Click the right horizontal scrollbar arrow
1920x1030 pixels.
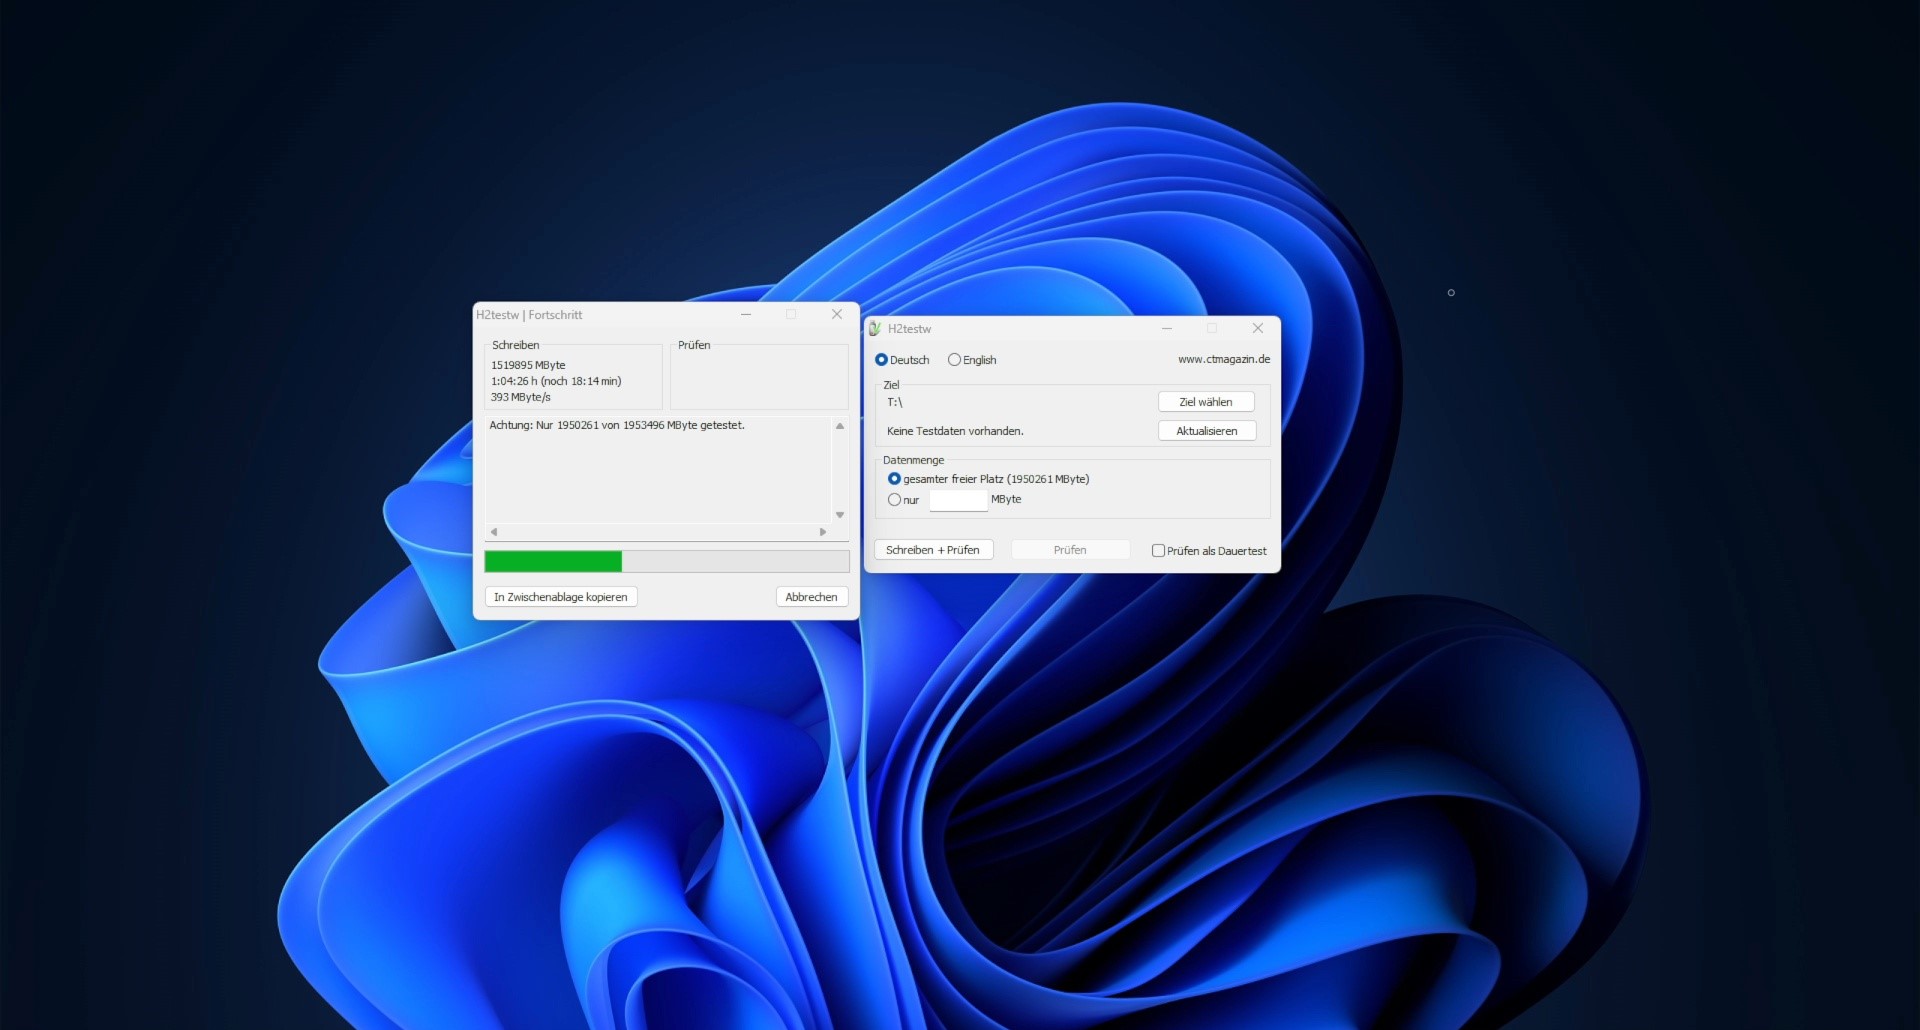tap(823, 532)
